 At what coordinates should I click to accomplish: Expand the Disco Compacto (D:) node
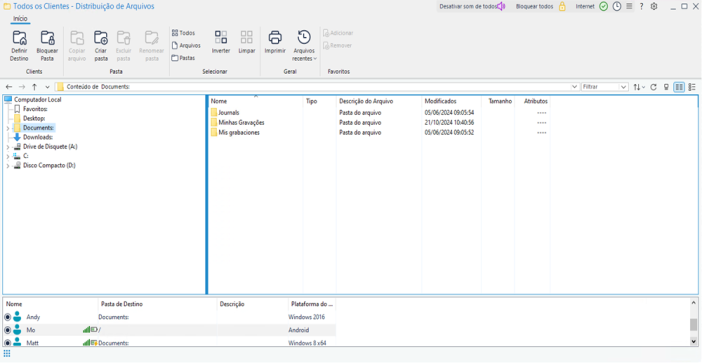pos(8,166)
